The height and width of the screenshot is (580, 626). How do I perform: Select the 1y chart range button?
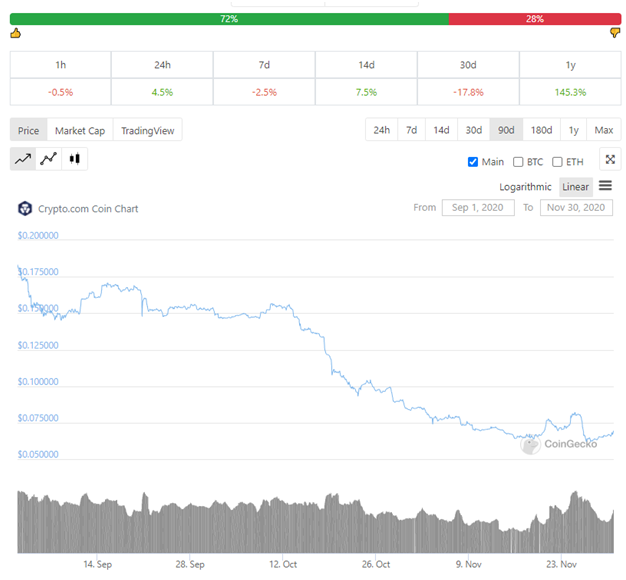point(573,130)
